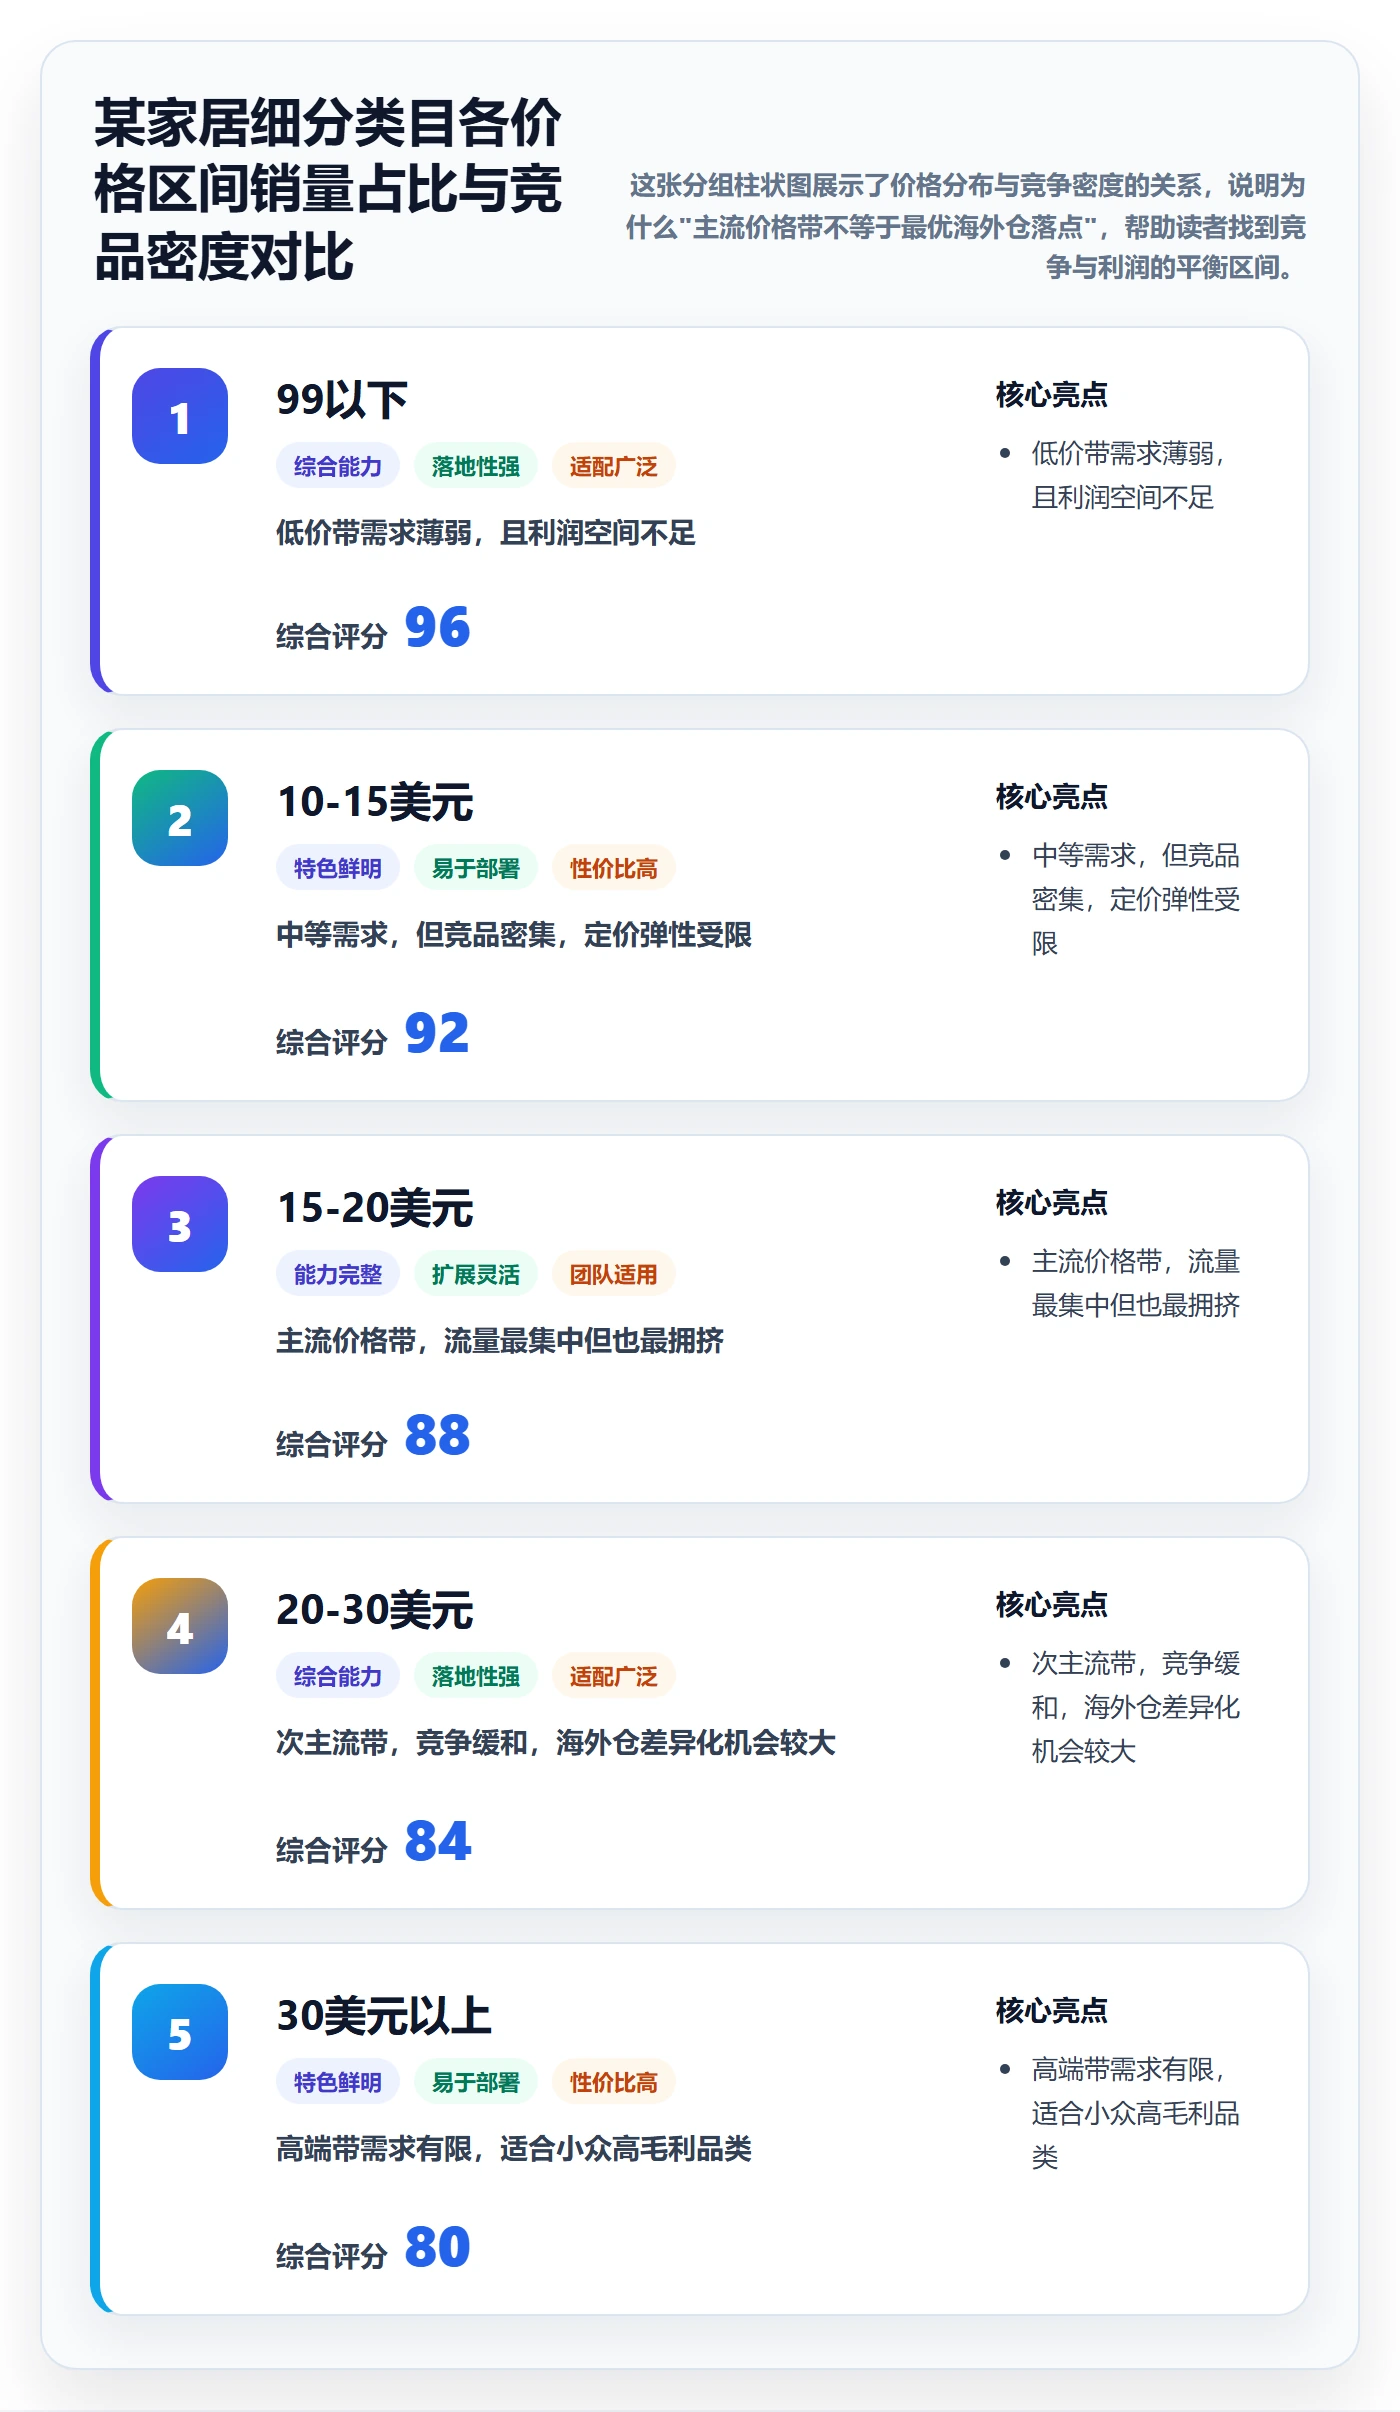Click the rank 4 number badge
Viewport: 1400px width, 2412px height.
coord(180,1626)
